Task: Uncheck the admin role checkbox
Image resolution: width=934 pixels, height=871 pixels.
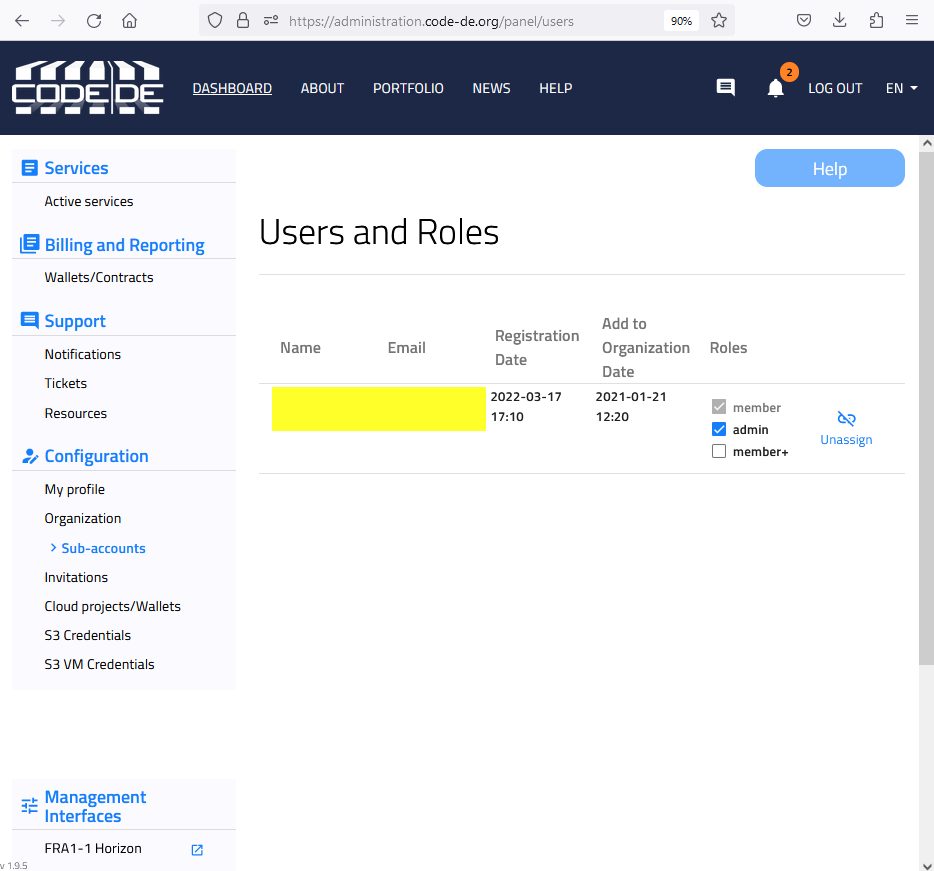Action: (718, 429)
